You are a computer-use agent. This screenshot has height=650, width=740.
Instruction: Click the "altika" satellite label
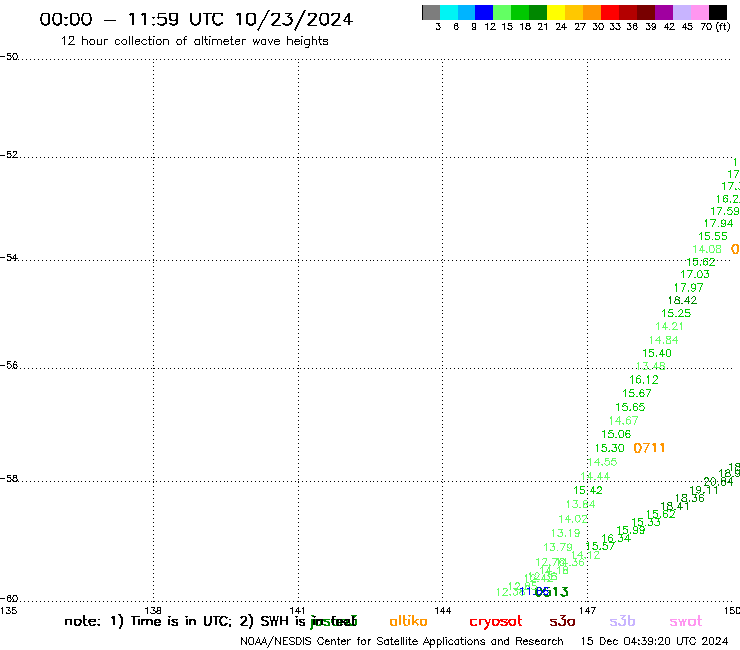(408, 621)
